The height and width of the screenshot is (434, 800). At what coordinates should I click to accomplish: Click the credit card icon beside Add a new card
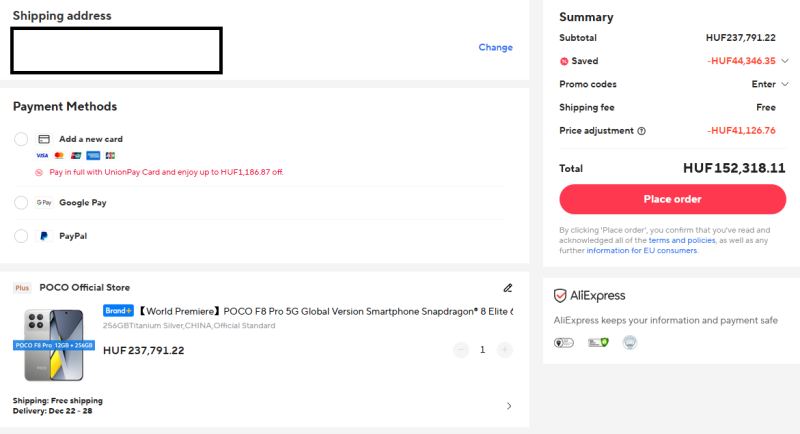[44, 139]
